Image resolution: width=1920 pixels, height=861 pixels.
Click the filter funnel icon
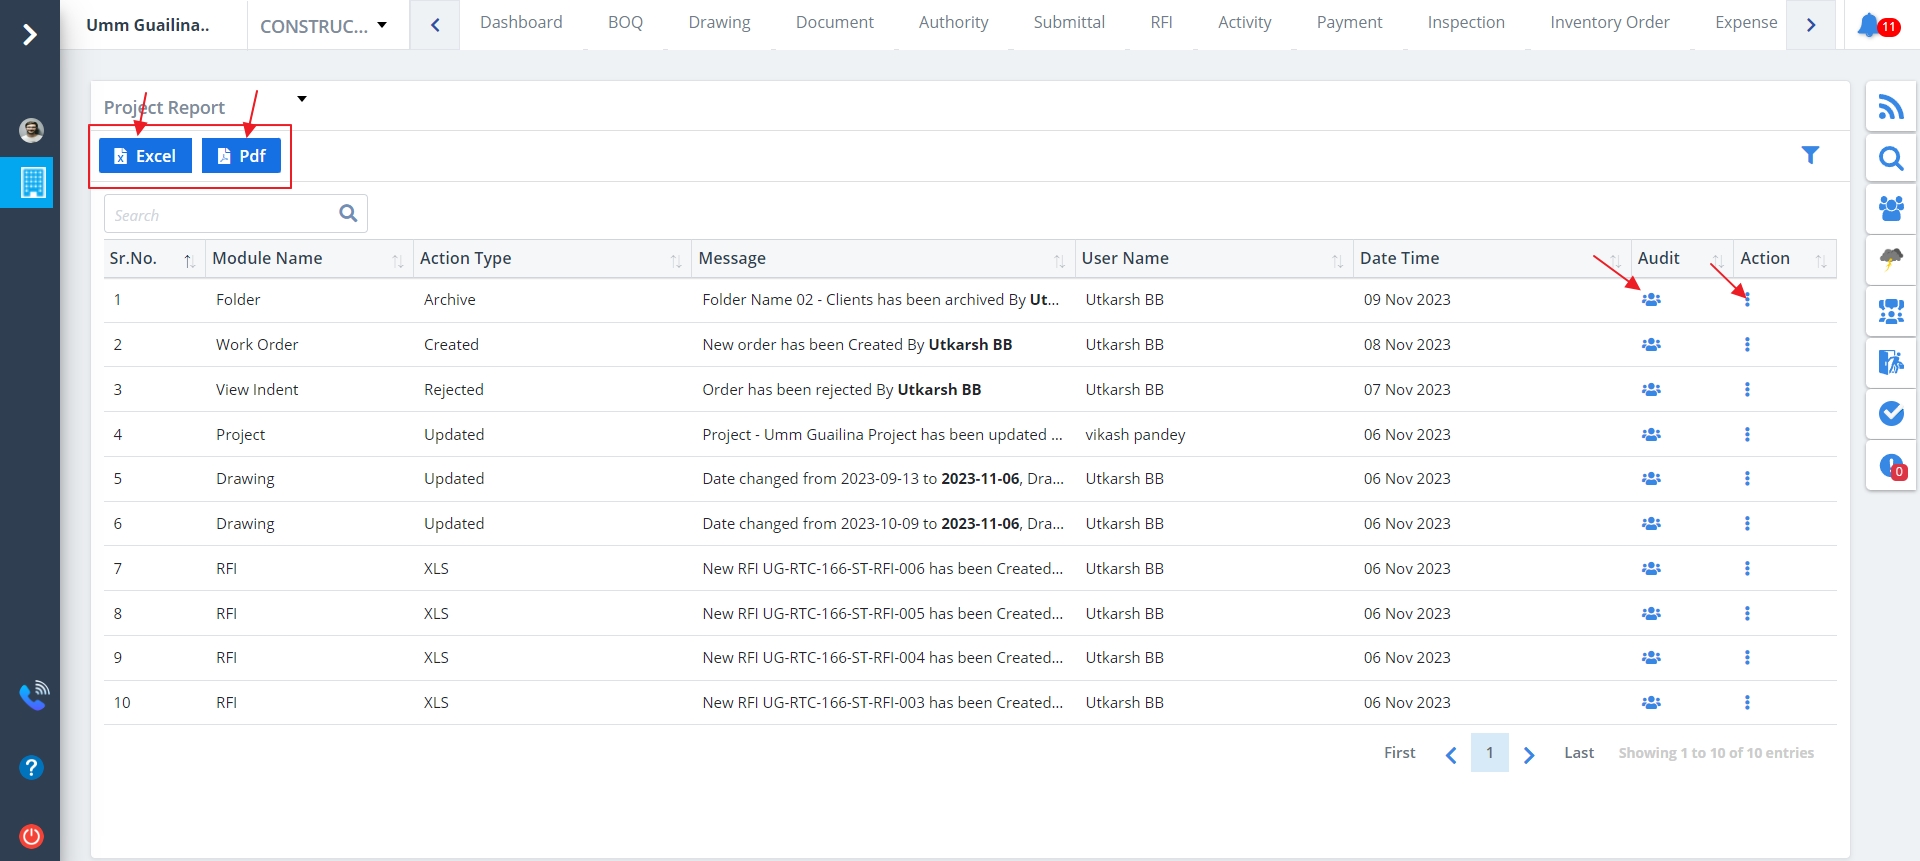coord(1809,155)
